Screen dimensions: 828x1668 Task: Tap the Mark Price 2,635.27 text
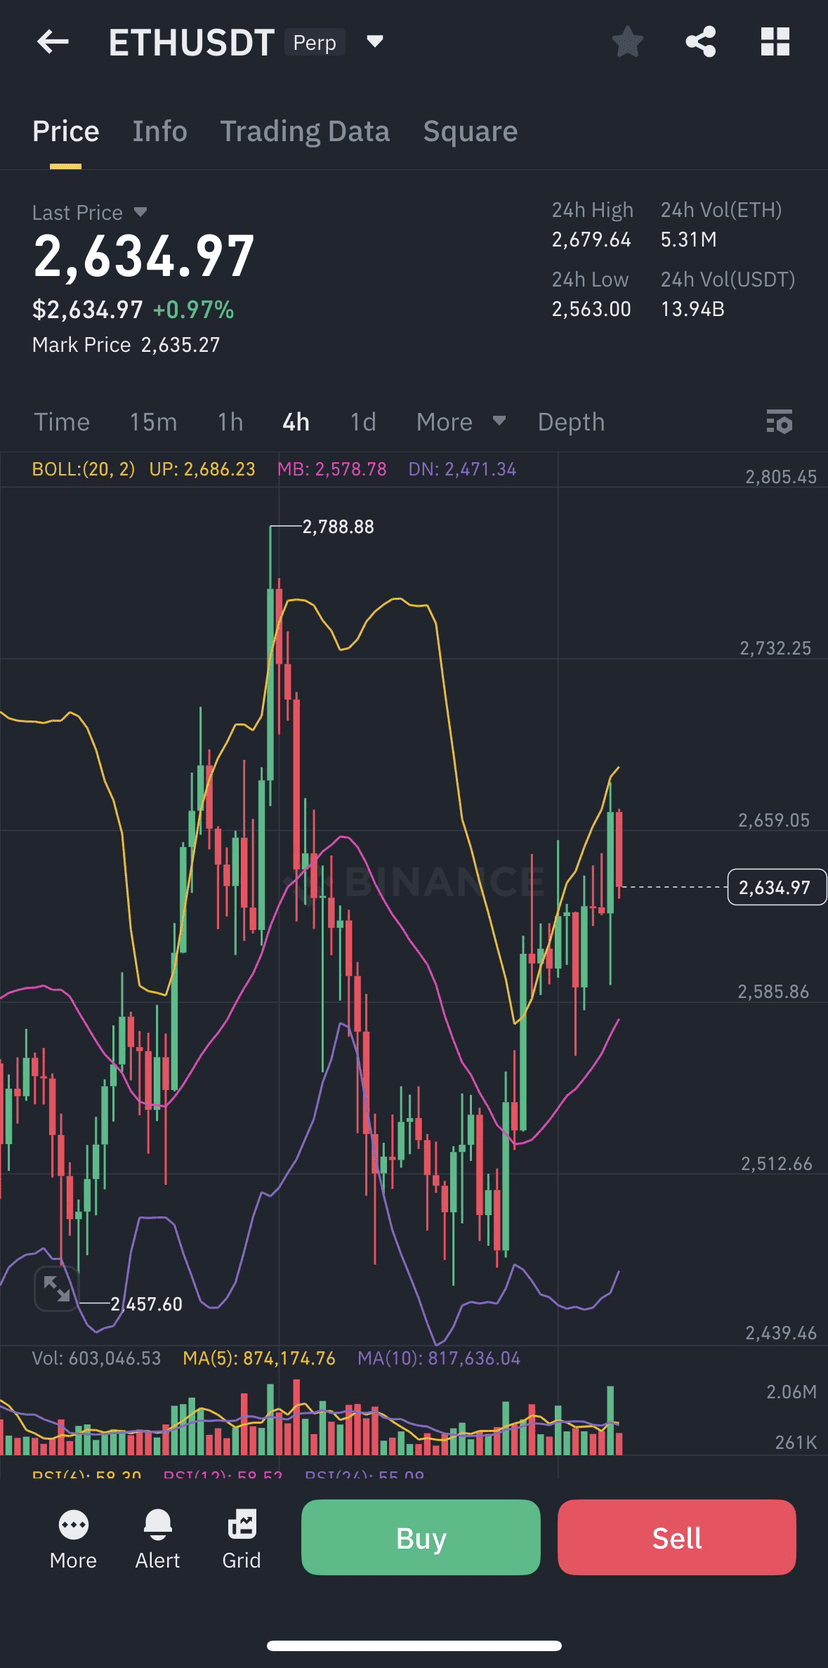126,344
